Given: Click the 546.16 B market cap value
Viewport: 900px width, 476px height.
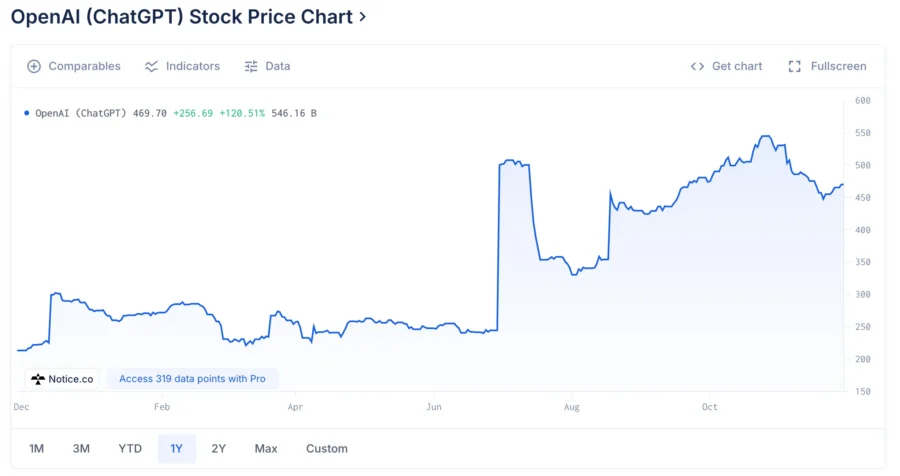Looking at the screenshot, I should (294, 113).
